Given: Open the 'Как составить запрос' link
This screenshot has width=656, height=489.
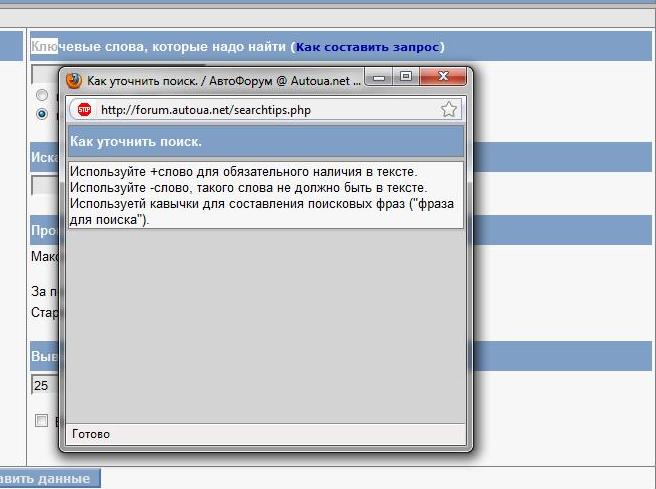Looking at the screenshot, I should [368, 47].
